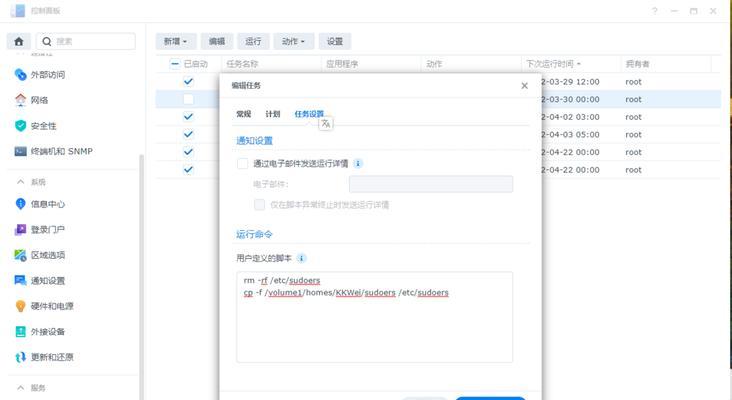732x400 pixels.
Task: Open Login Portal (登录门户)
Action: tap(40, 229)
